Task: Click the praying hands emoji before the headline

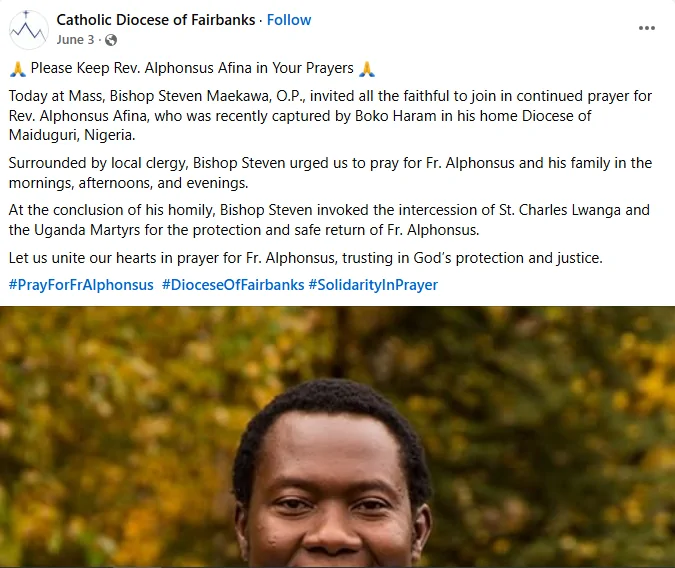Action: pos(17,69)
